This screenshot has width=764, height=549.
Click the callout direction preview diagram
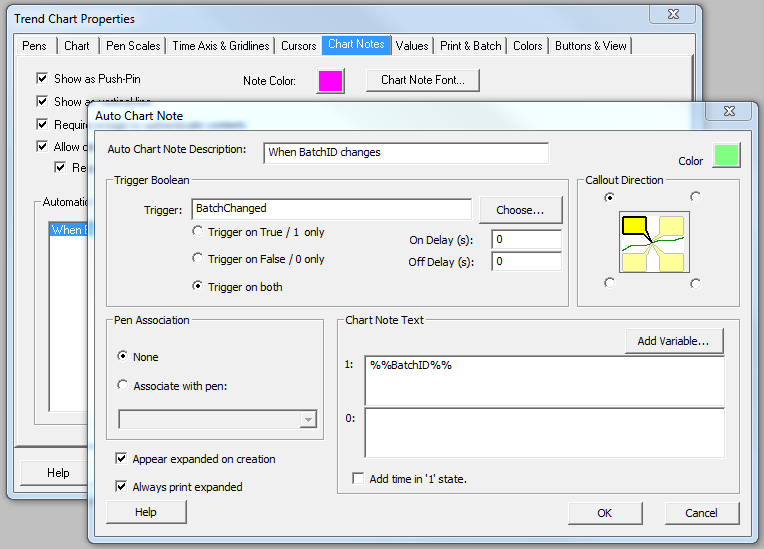point(652,241)
